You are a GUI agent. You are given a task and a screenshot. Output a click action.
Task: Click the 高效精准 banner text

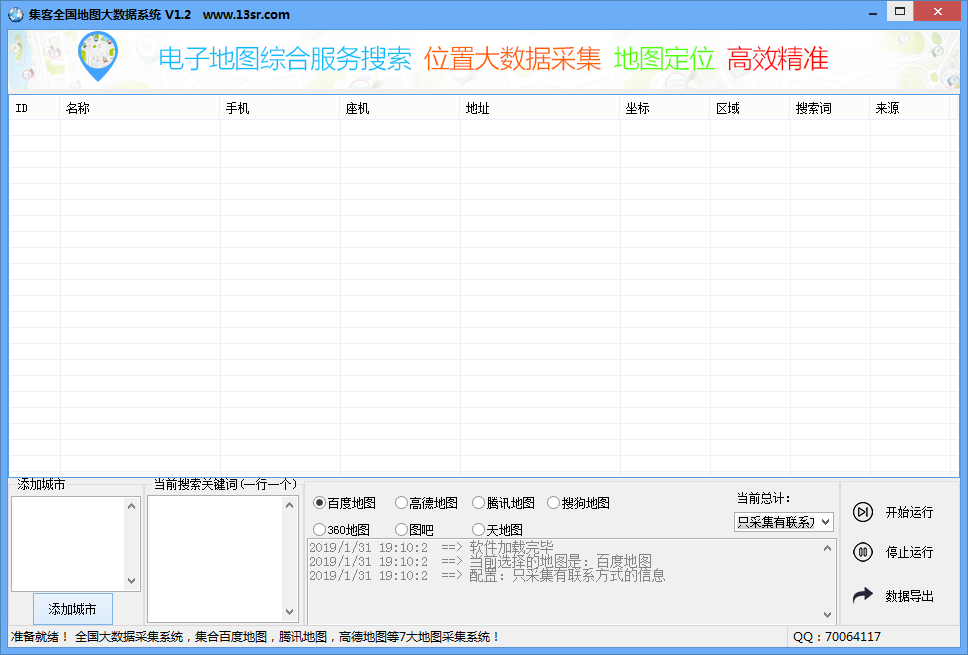click(777, 59)
